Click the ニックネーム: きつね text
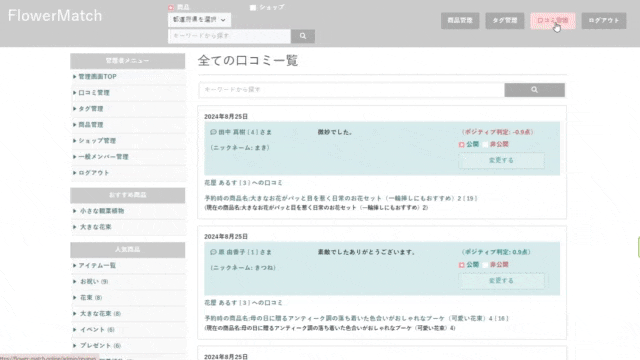The width and height of the screenshot is (640, 360). pyautogui.click(x=243, y=268)
